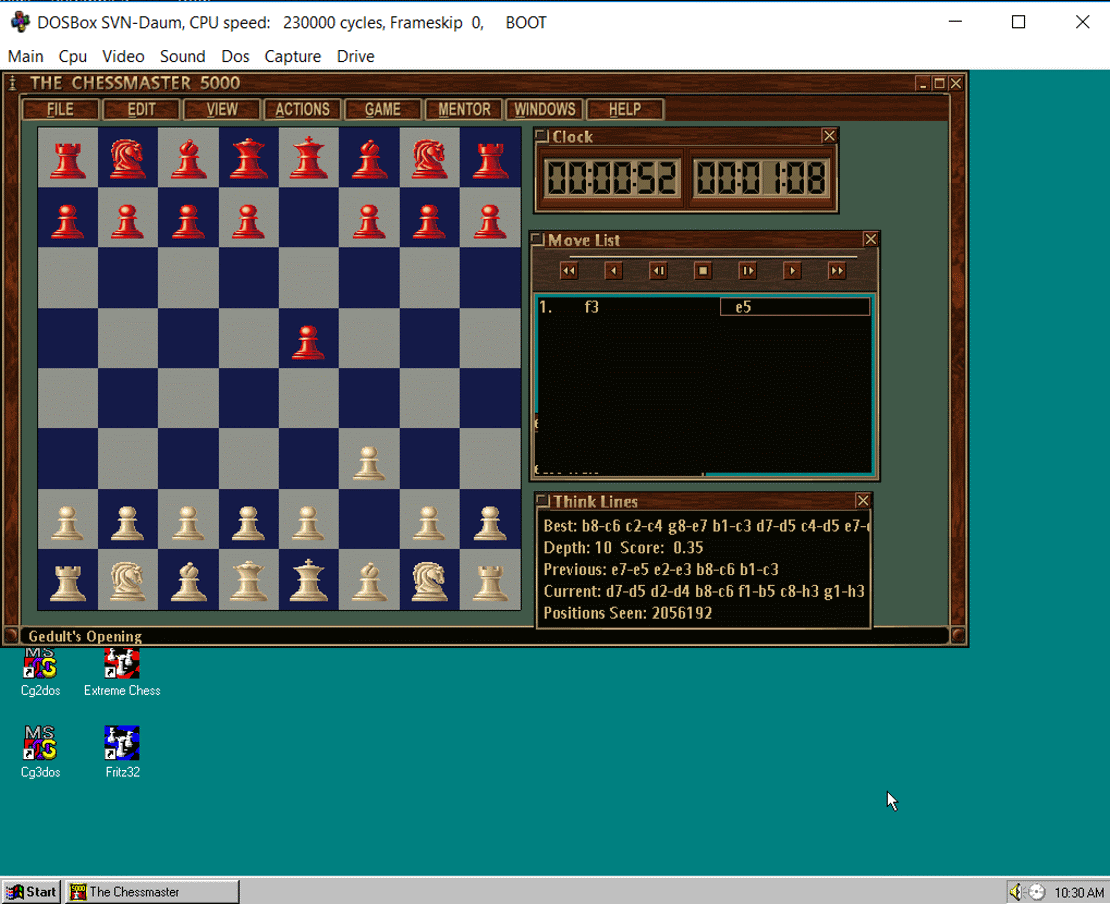Open DOSBox Main menu
The image size is (1110, 904).
(x=25, y=56)
